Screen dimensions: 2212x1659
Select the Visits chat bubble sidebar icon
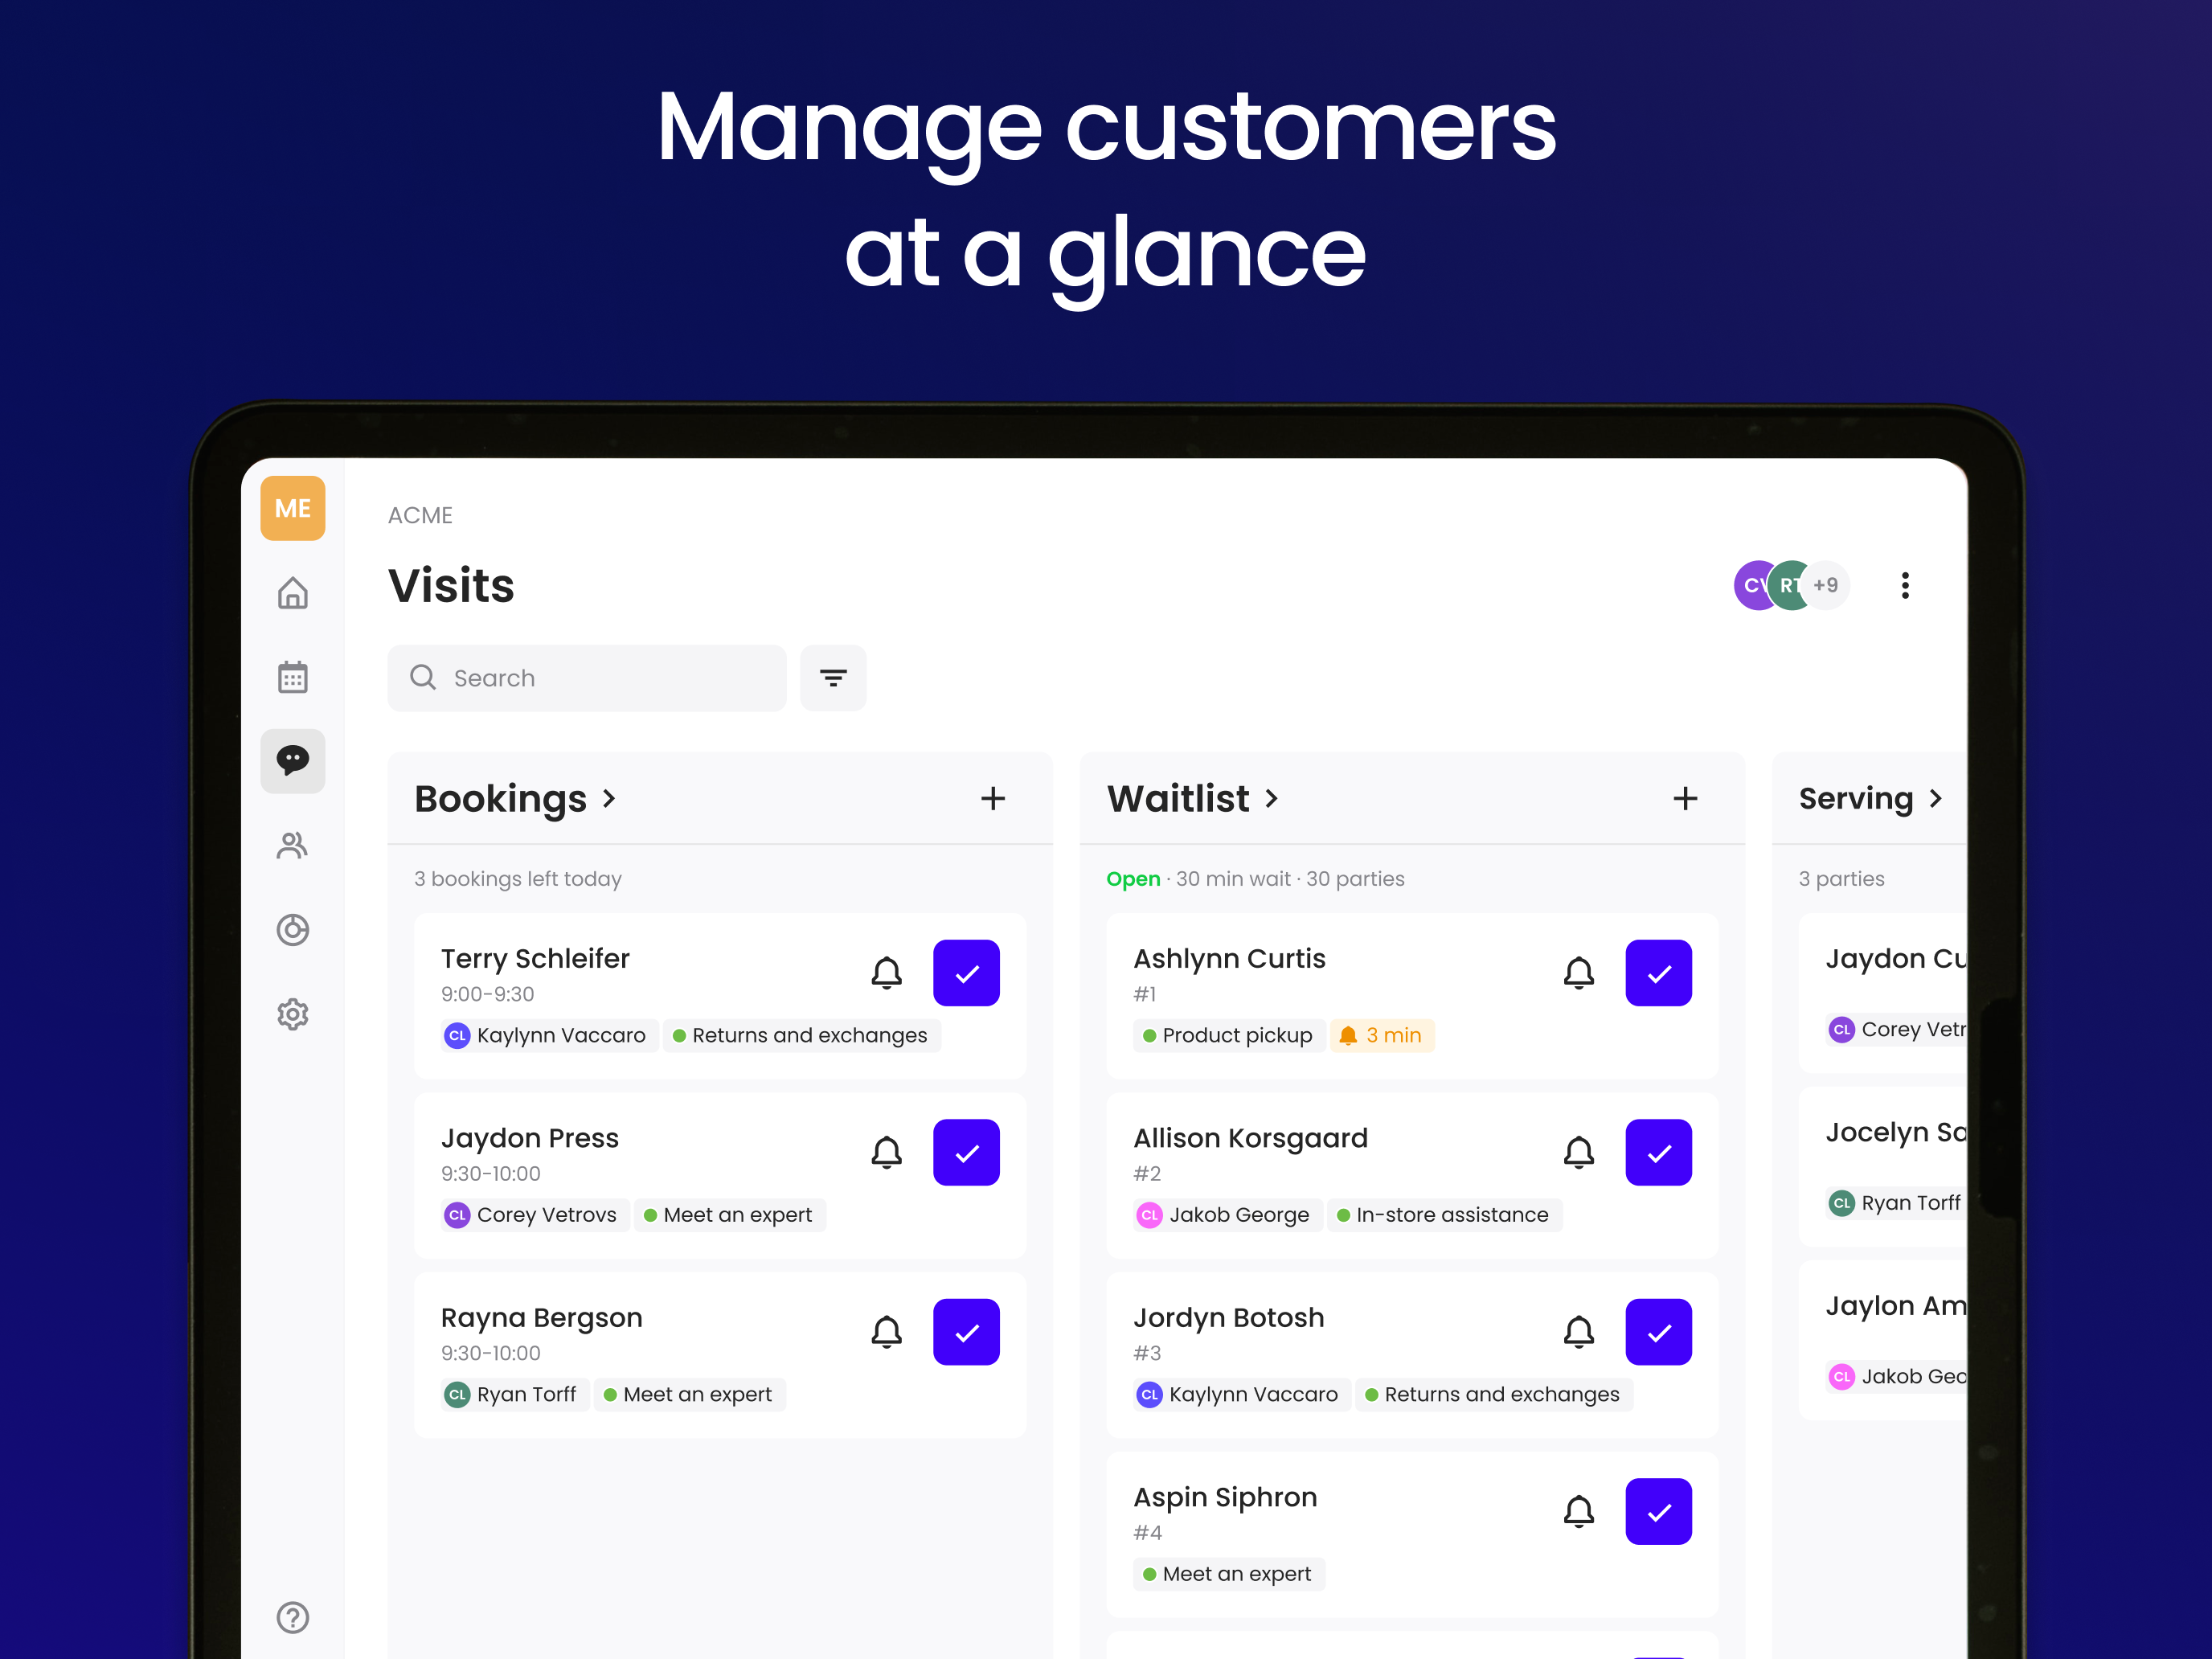[292, 761]
